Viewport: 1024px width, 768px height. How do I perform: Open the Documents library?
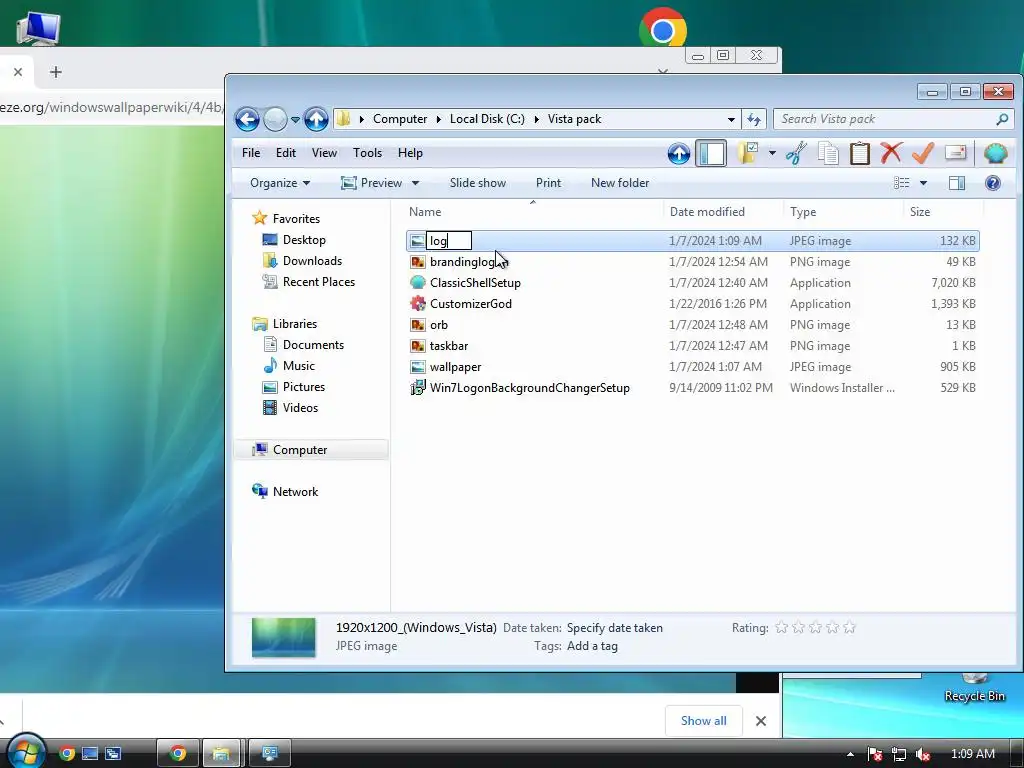313,345
